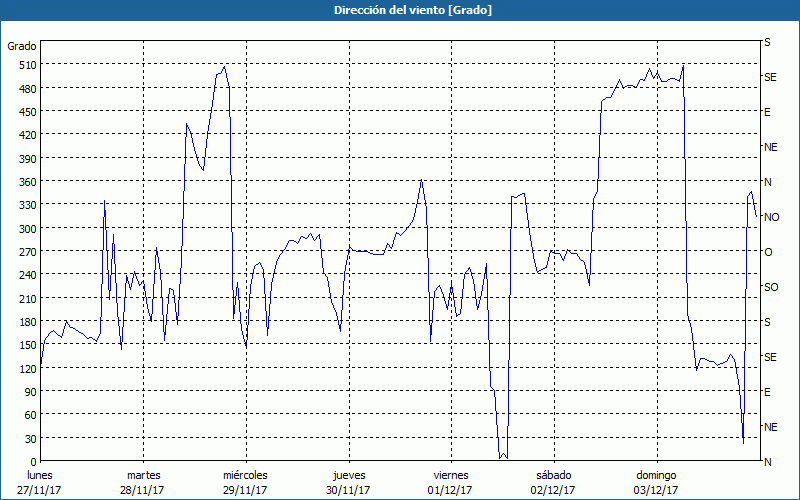The height and width of the screenshot is (500, 800).
Task: Select the sábado 02/12/17 date label
Action: pos(553,482)
